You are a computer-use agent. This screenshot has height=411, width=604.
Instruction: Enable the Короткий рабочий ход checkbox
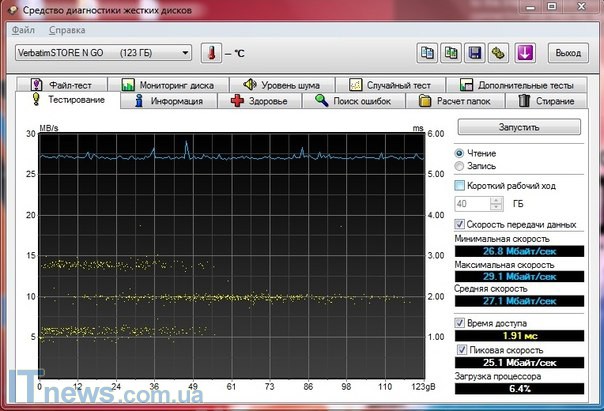pos(460,186)
